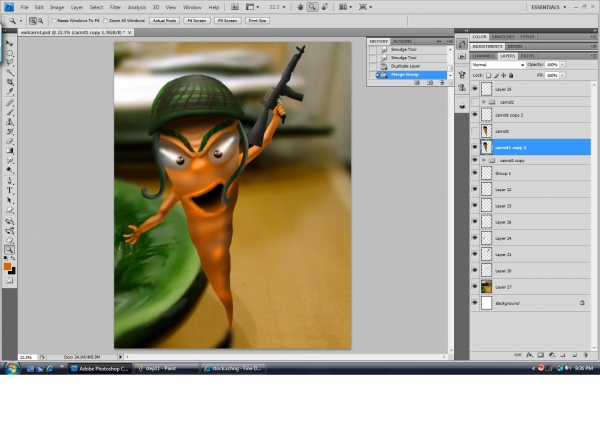Select the History Brush tool
600x438 pixels.
(10, 132)
